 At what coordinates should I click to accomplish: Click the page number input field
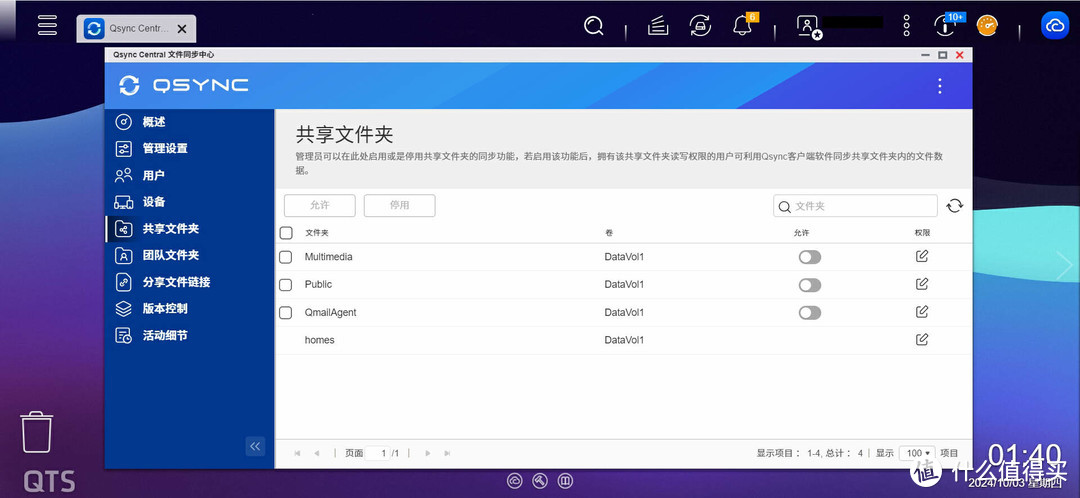pyautogui.click(x=378, y=453)
